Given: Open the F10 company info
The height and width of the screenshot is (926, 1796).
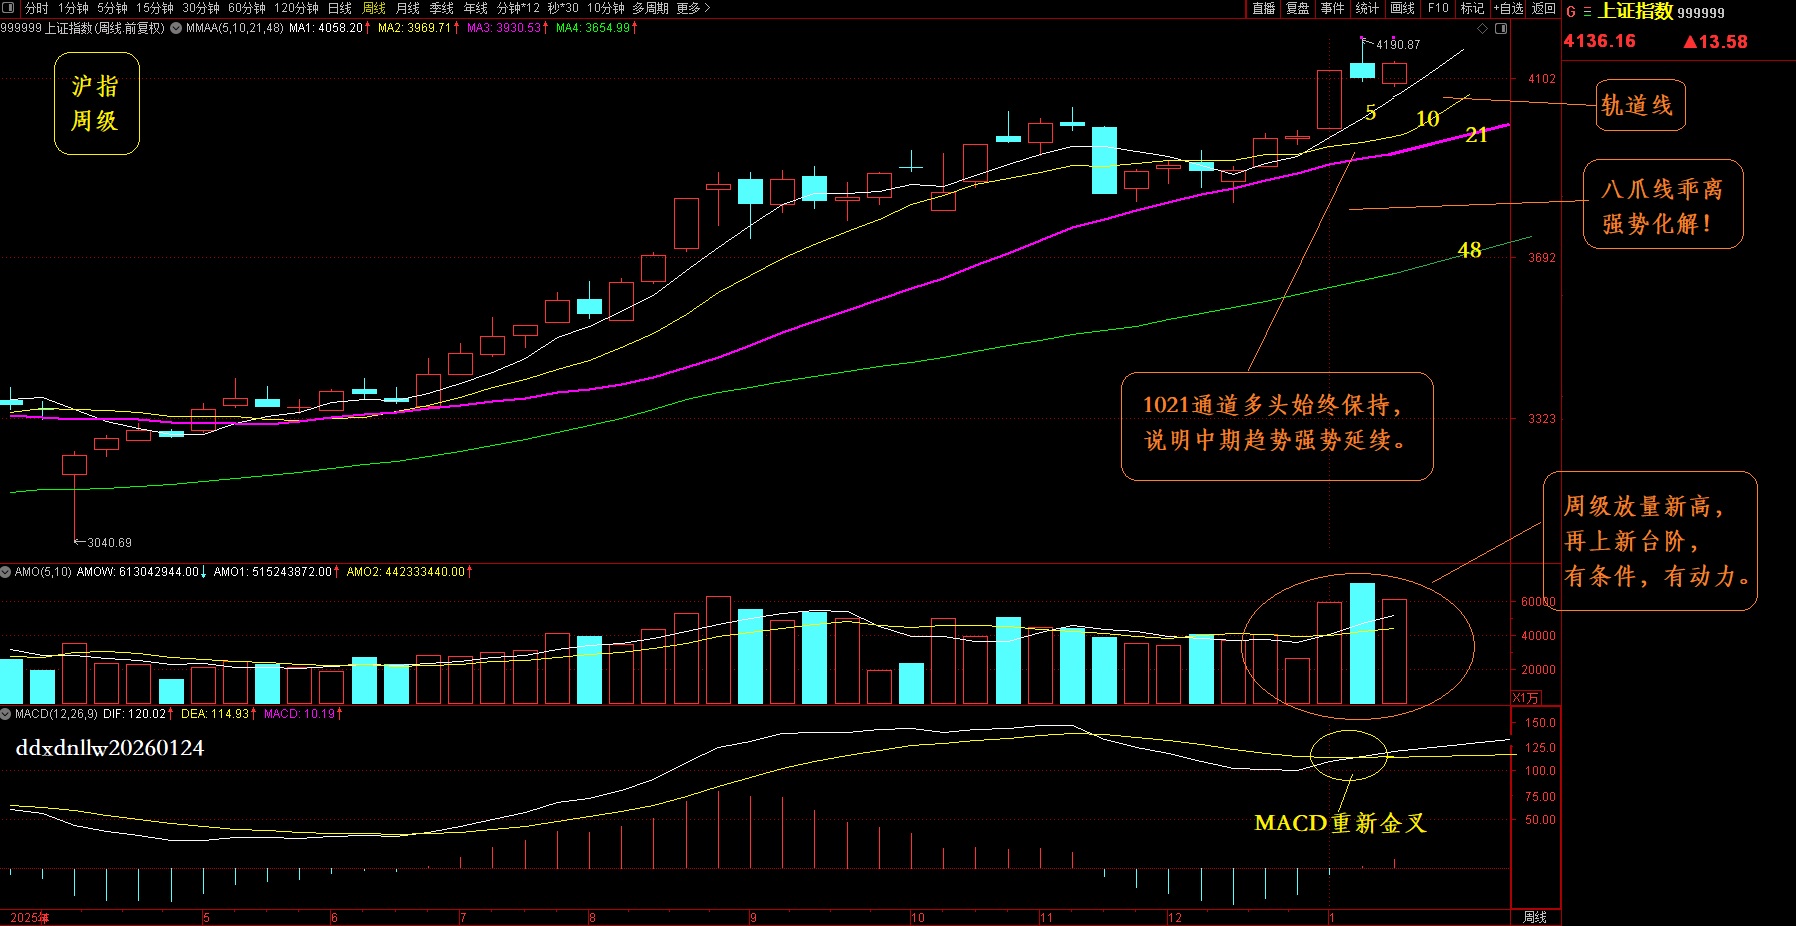Looking at the screenshot, I should [x=1438, y=8].
